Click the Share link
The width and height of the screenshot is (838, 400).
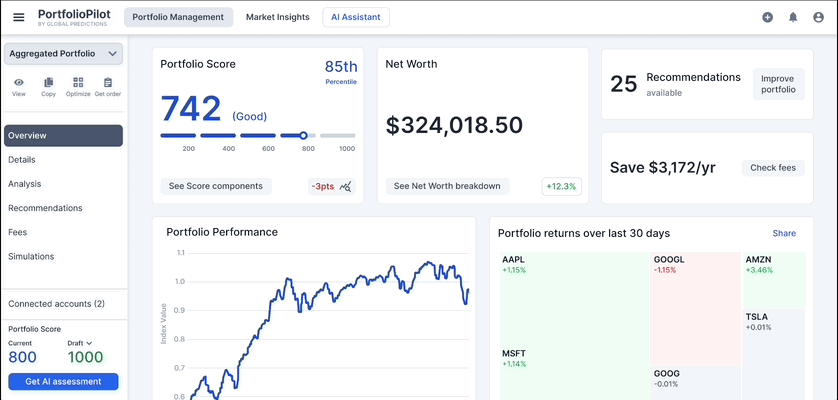pos(784,234)
